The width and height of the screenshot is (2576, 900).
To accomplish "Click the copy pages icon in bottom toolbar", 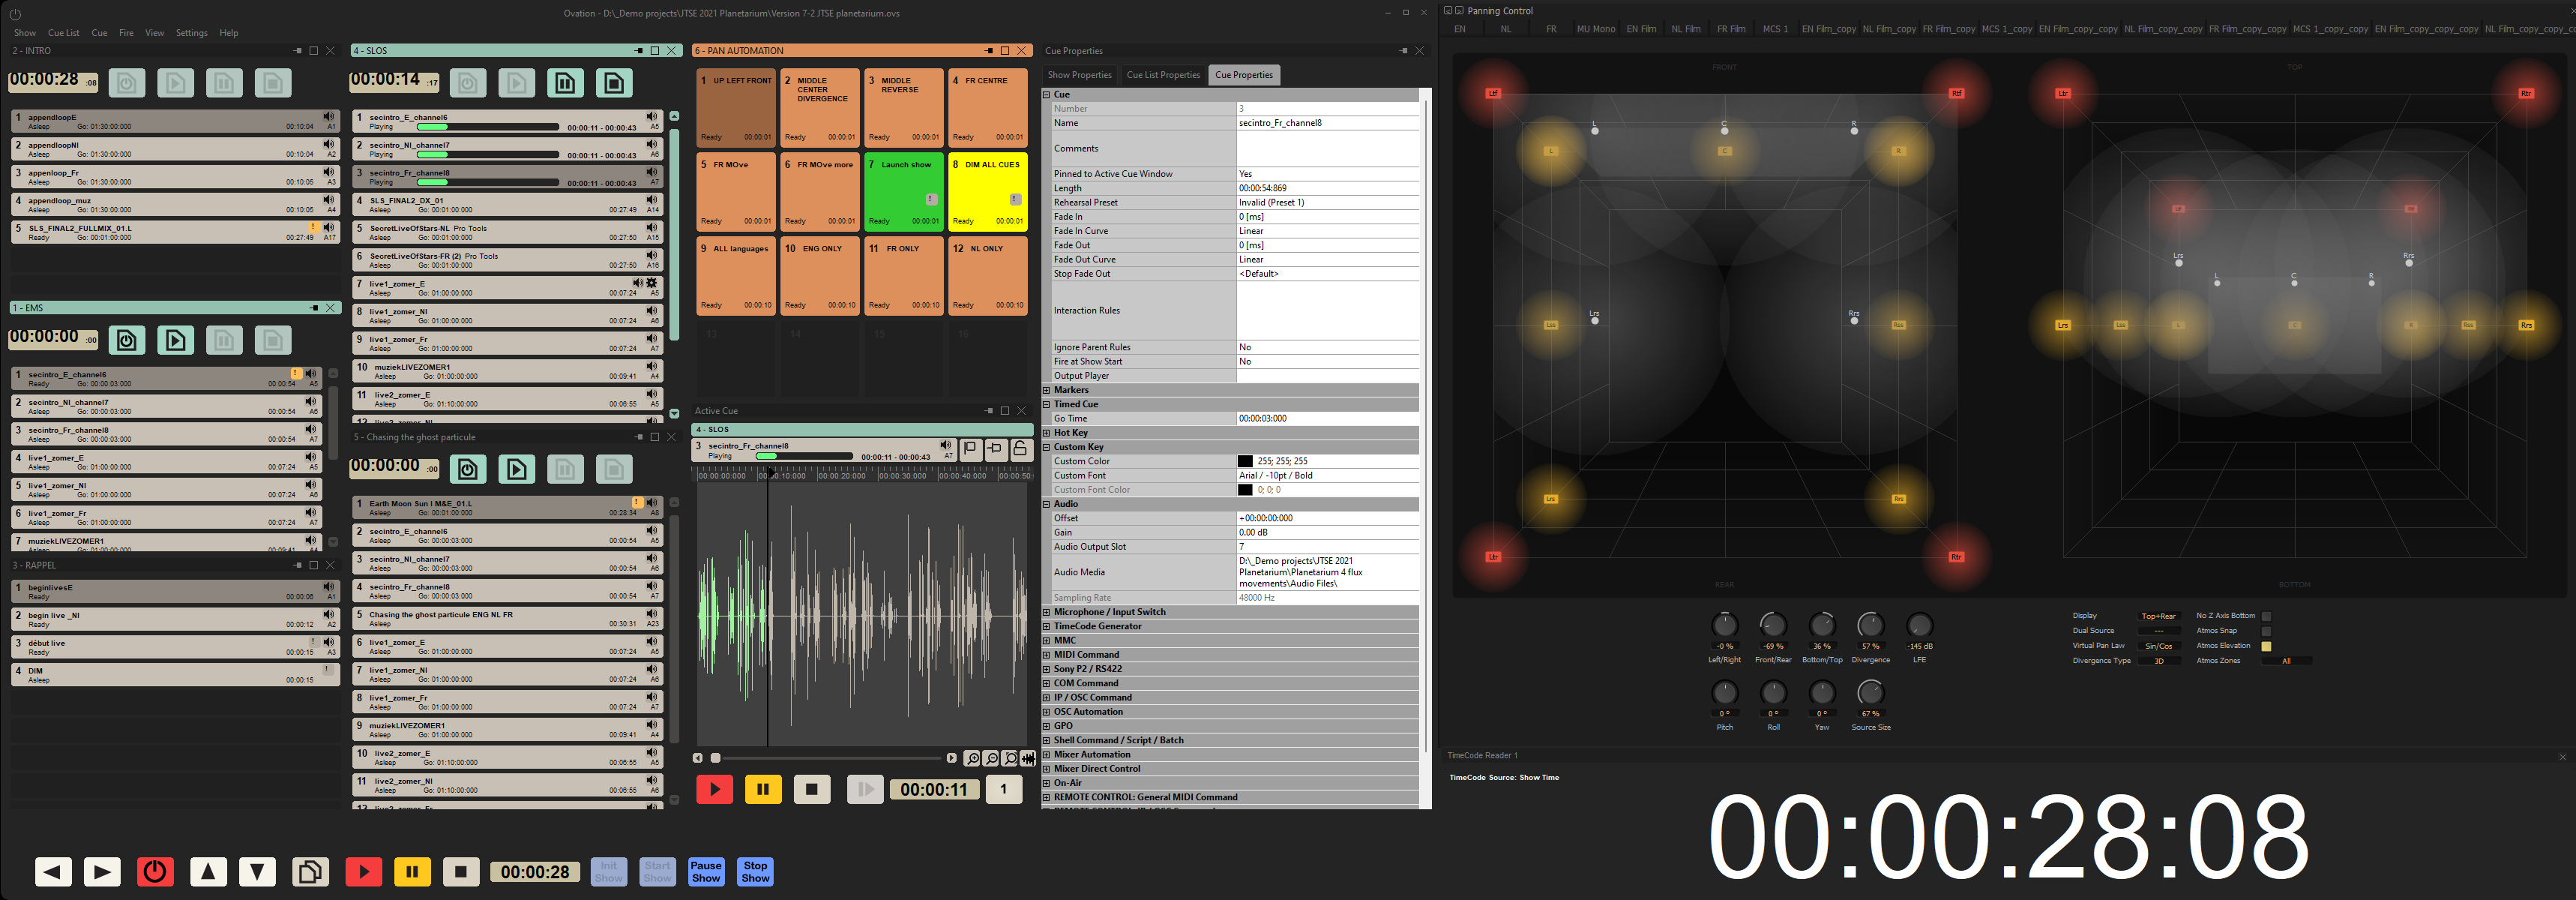I will (310, 871).
